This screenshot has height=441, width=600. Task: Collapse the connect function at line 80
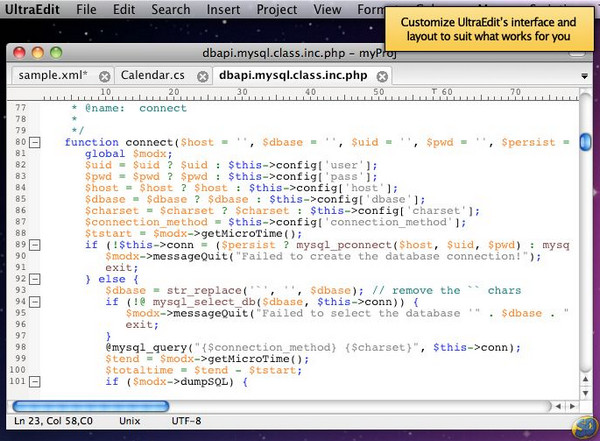36,143
